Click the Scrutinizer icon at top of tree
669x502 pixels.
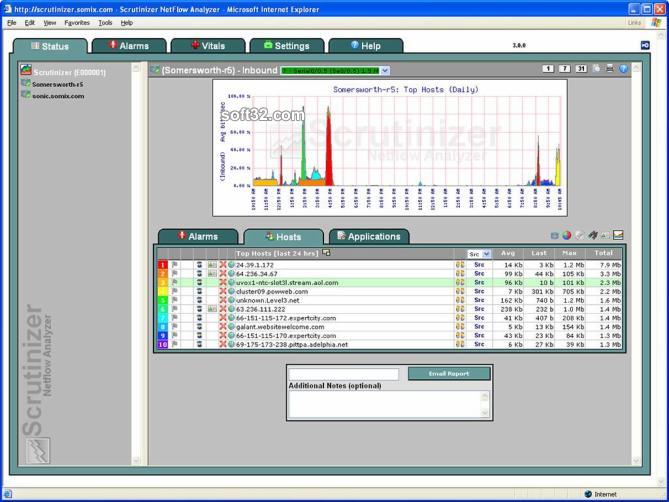[26, 70]
